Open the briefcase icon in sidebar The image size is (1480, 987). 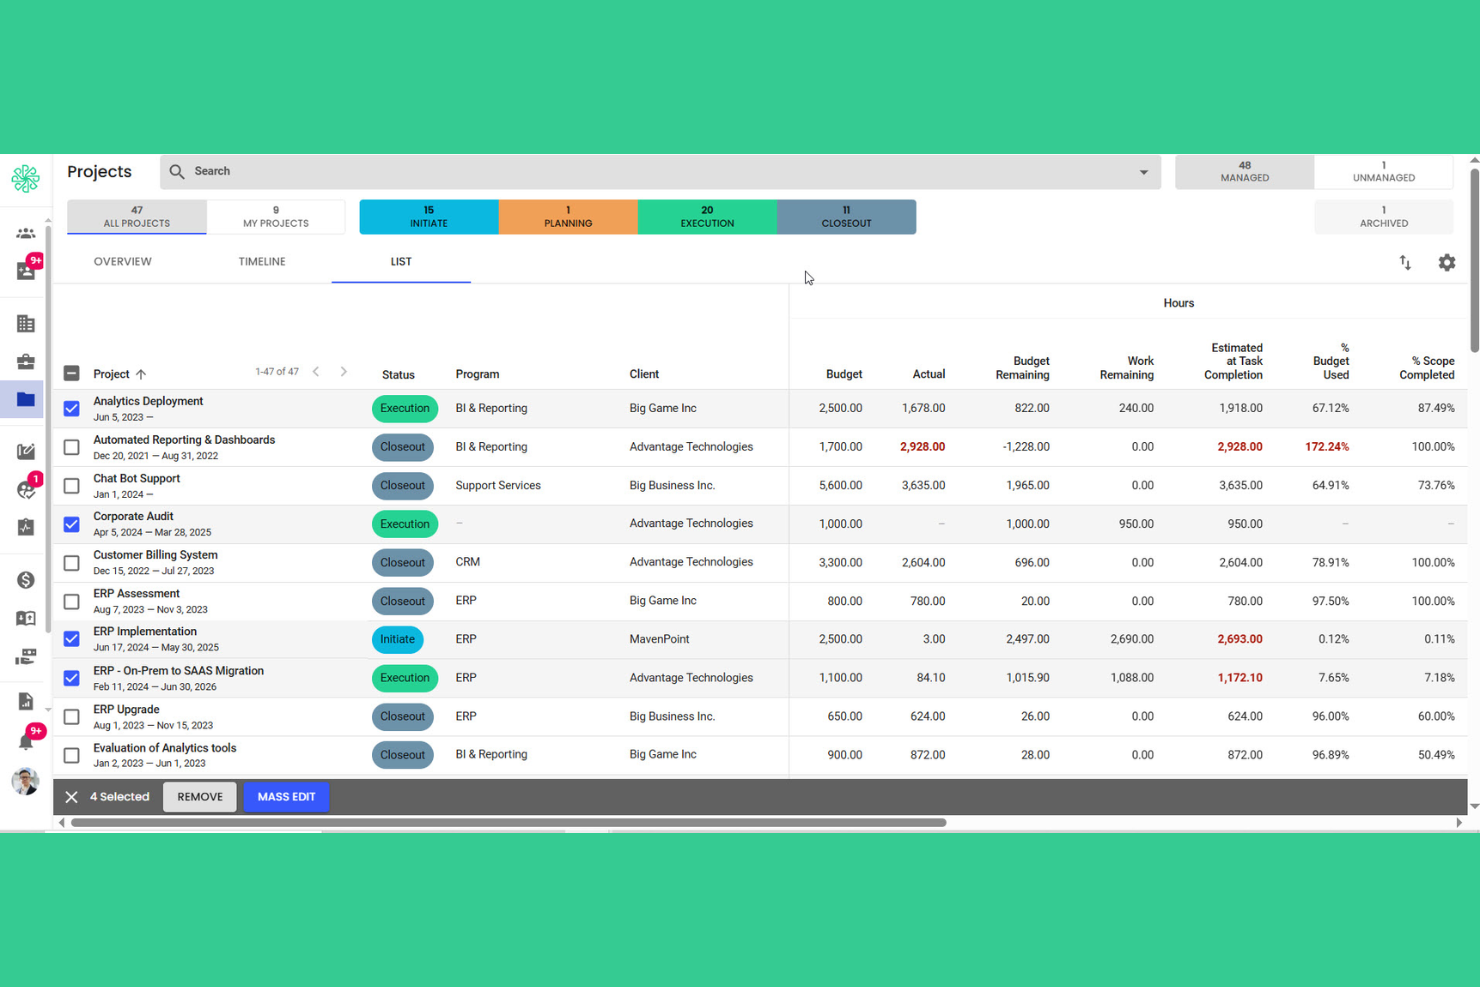25,361
